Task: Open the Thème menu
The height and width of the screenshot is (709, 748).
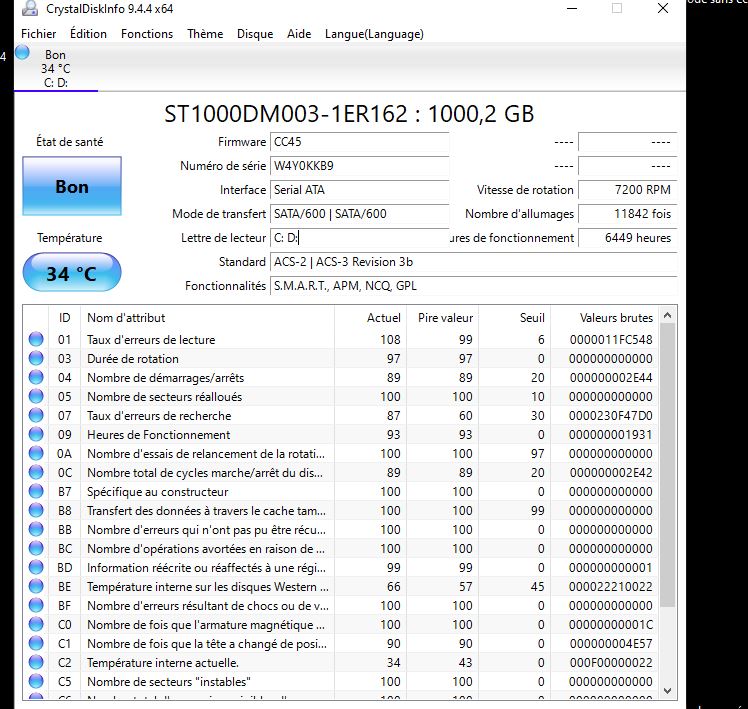Action: coord(205,34)
